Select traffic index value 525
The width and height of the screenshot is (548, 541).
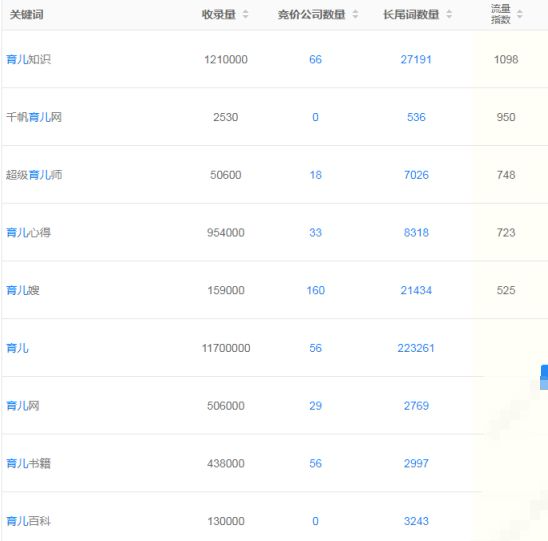coord(506,290)
